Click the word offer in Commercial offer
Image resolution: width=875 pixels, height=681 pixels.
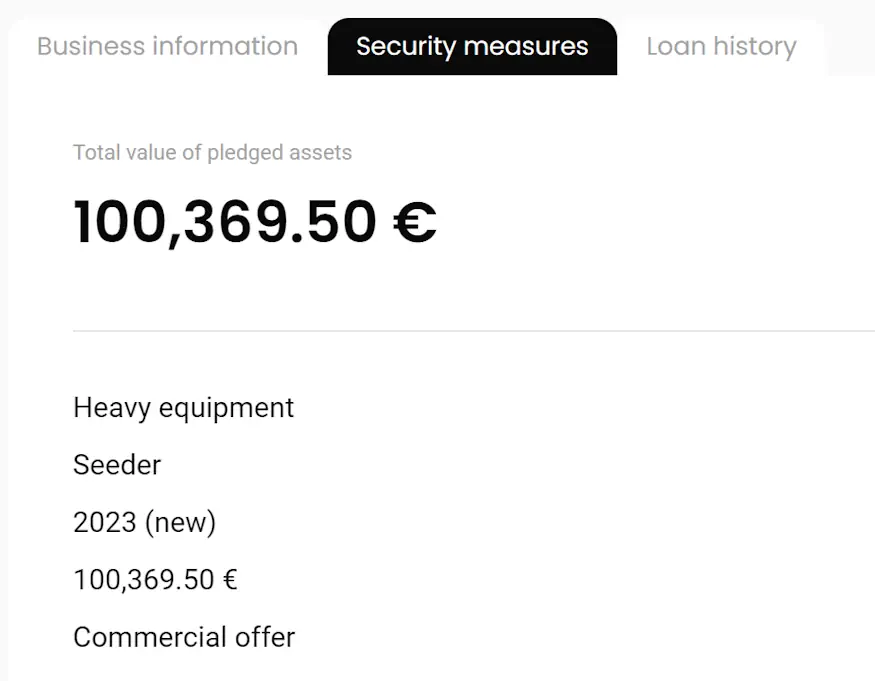[264, 637]
